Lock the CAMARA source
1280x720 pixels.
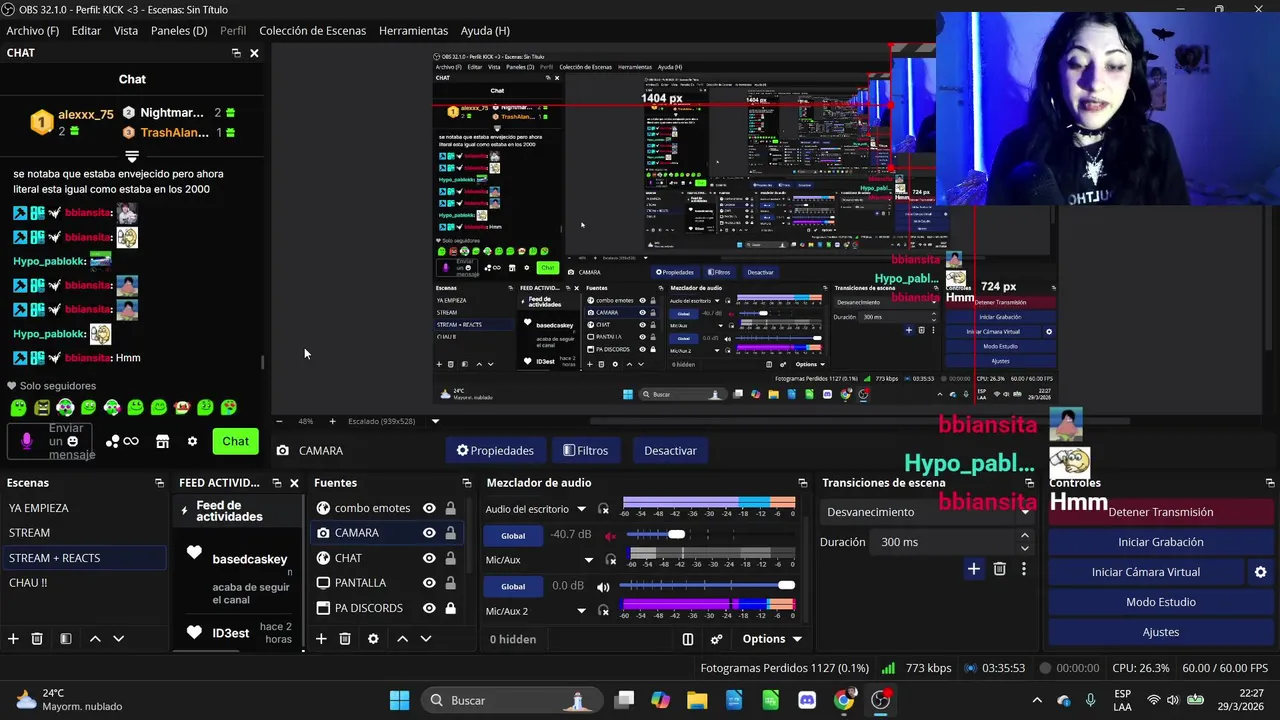click(450, 533)
